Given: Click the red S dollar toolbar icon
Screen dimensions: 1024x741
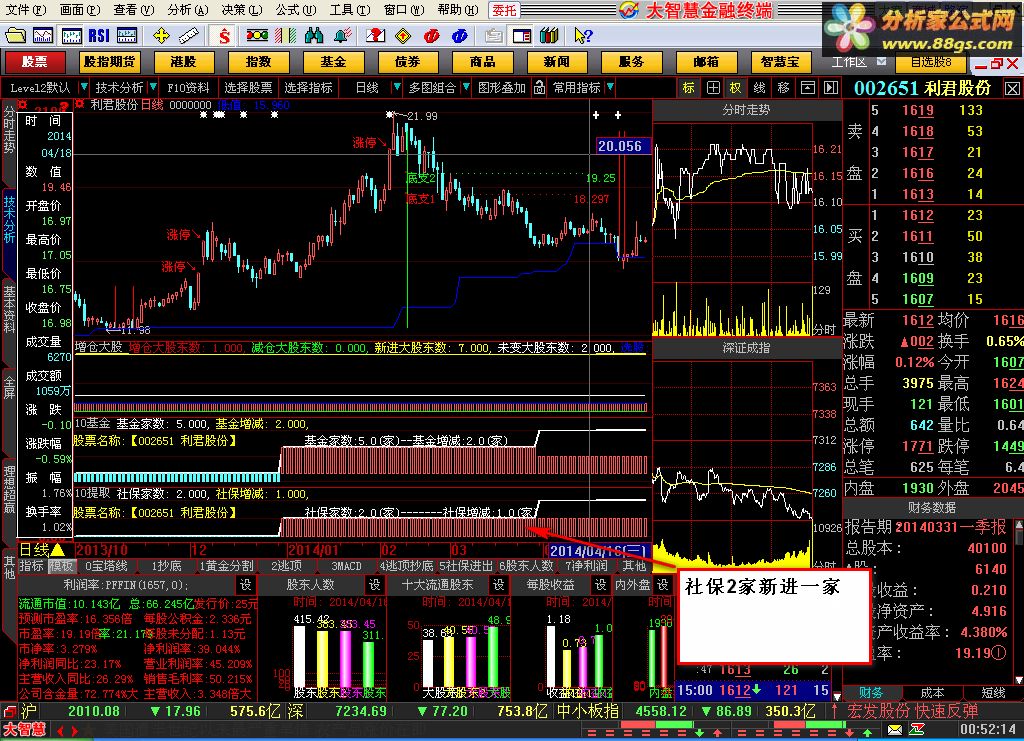Looking at the screenshot, I should click(x=225, y=35).
